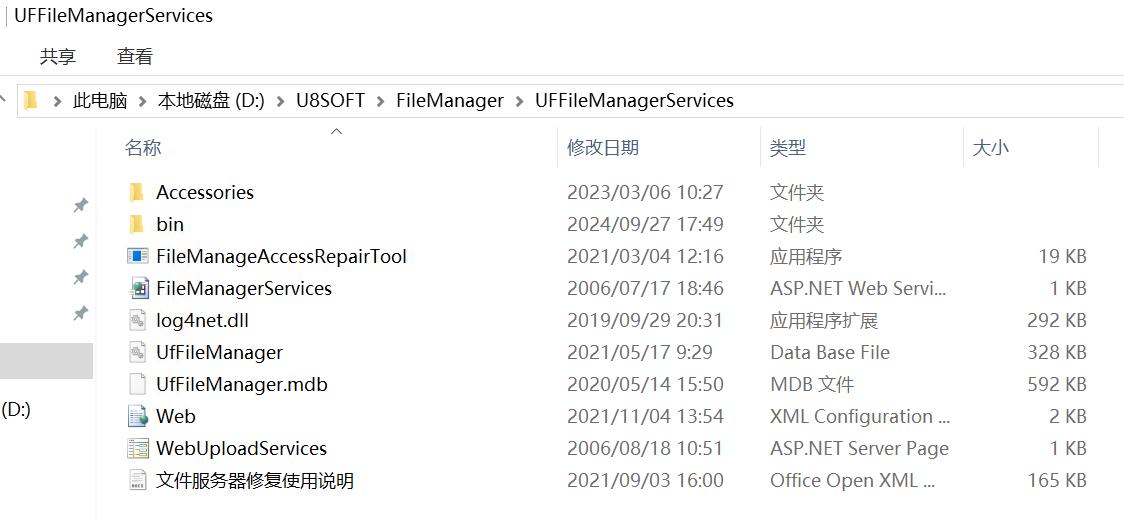The width and height of the screenshot is (1124, 519).
Task: Select the FileManageAccessRepairTool application icon
Action: coord(138,256)
